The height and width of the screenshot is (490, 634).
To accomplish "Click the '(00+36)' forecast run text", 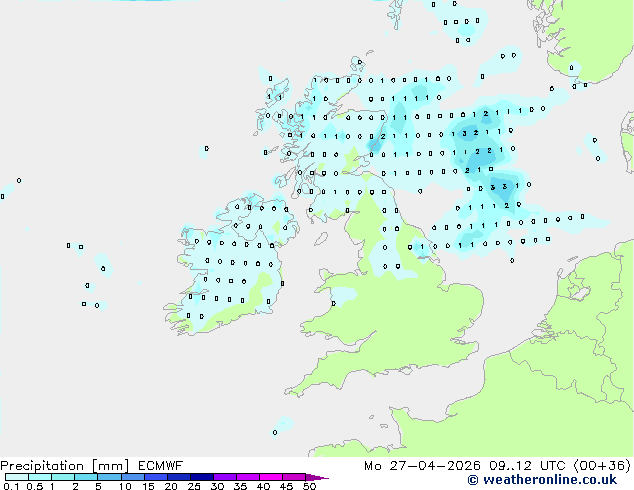I will click(602, 466).
